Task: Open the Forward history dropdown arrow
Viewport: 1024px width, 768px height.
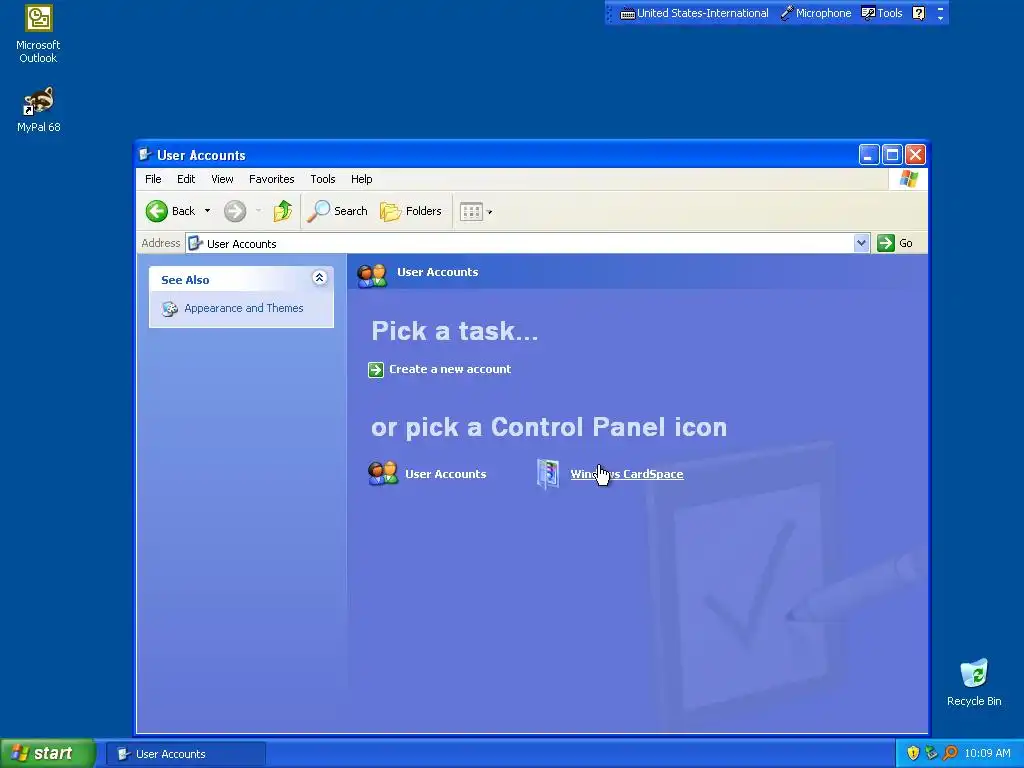Action: click(x=258, y=211)
